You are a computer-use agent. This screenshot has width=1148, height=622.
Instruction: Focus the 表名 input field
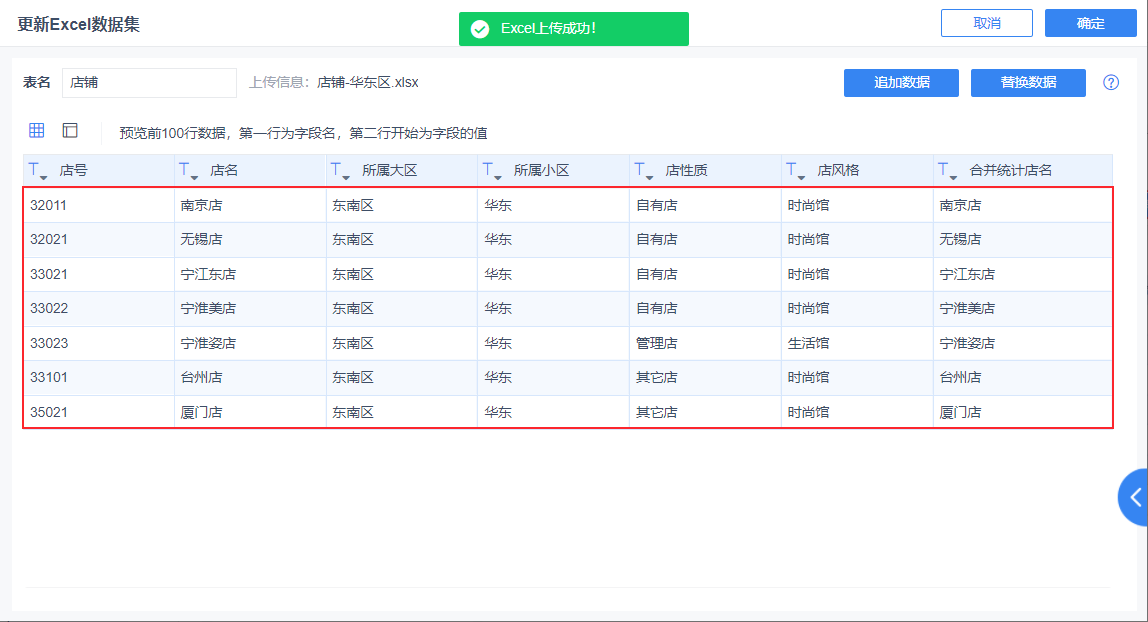pyautogui.click(x=149, y=83)
